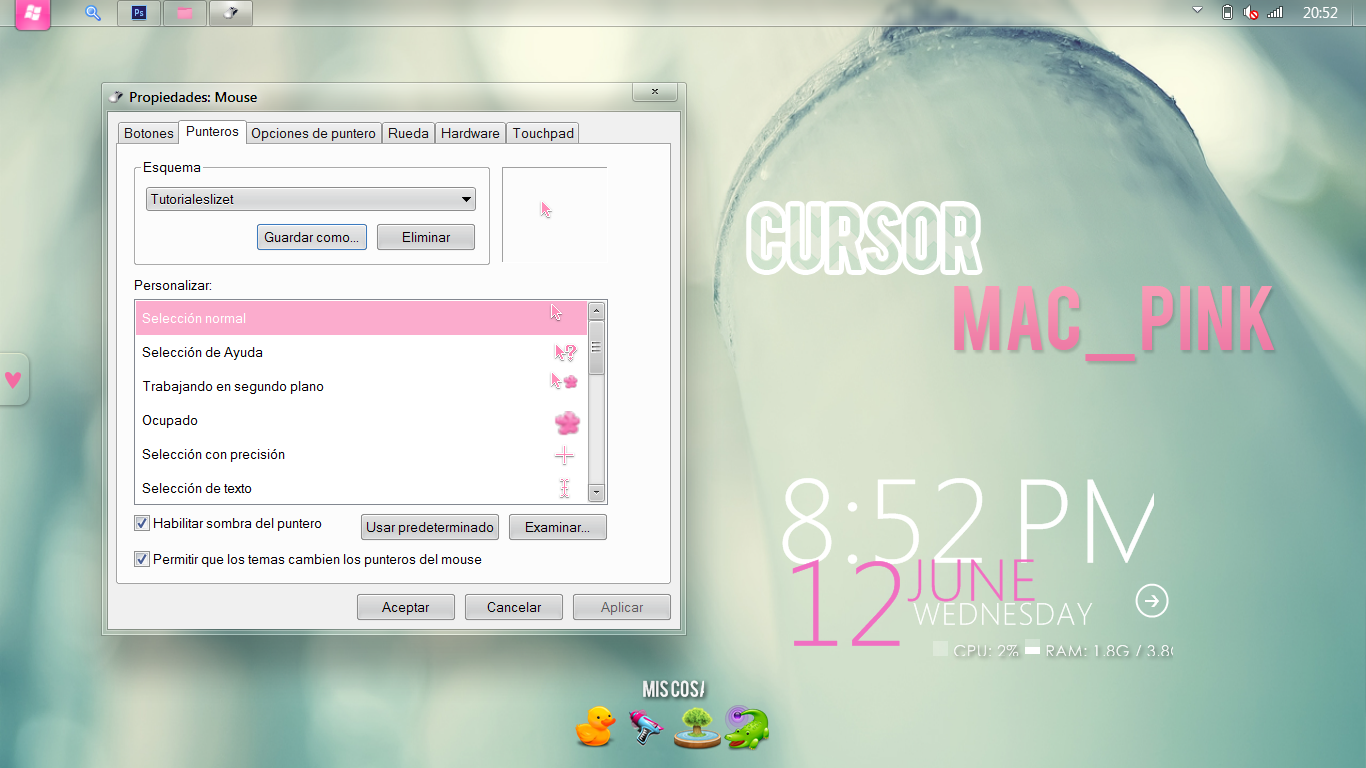
Task: Click the mouse settings icon in the taskbar
Action: coord(230,13)
